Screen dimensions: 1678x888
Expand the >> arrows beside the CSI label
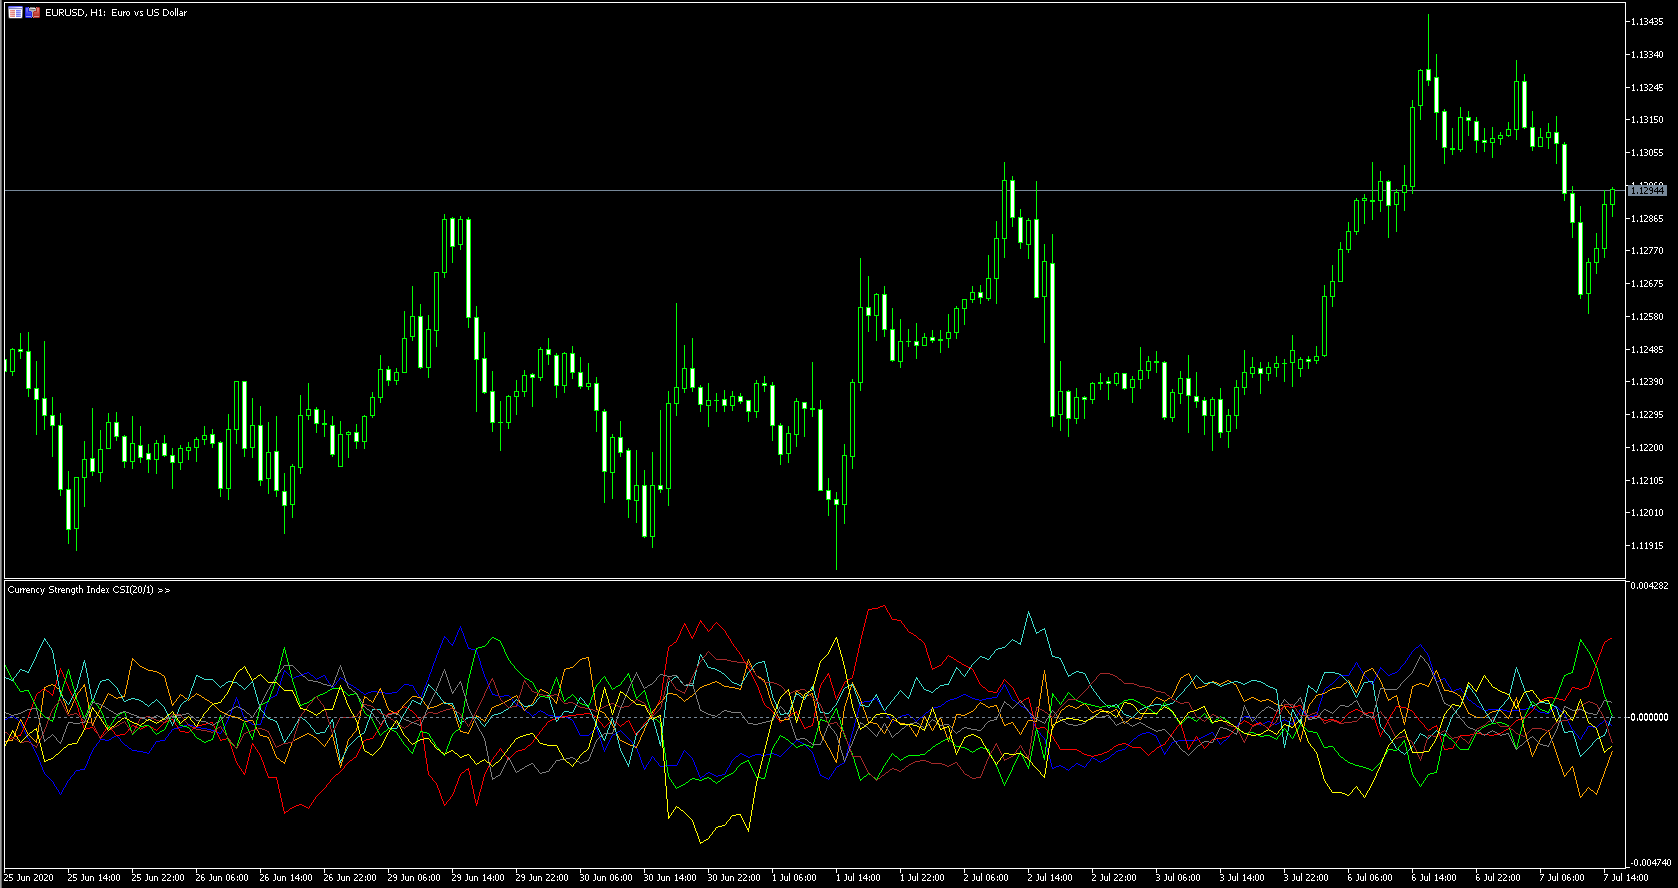(164, 590)
